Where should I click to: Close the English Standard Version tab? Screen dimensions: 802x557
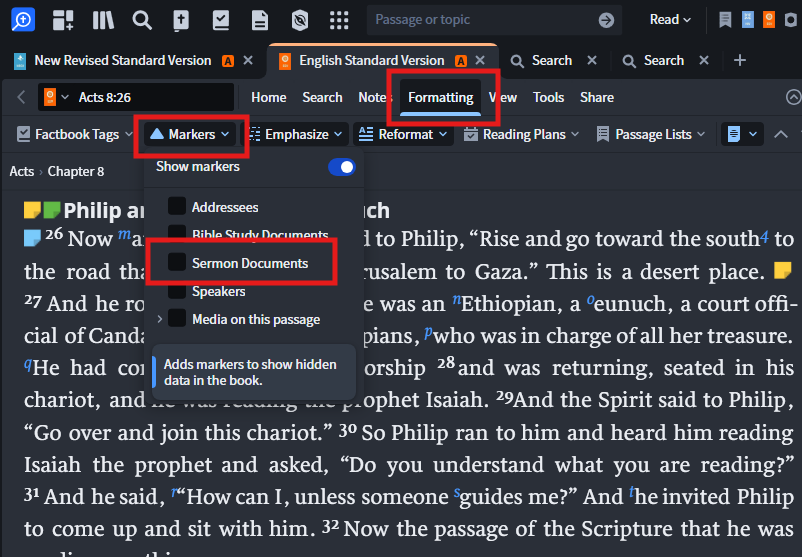[480, 60]
